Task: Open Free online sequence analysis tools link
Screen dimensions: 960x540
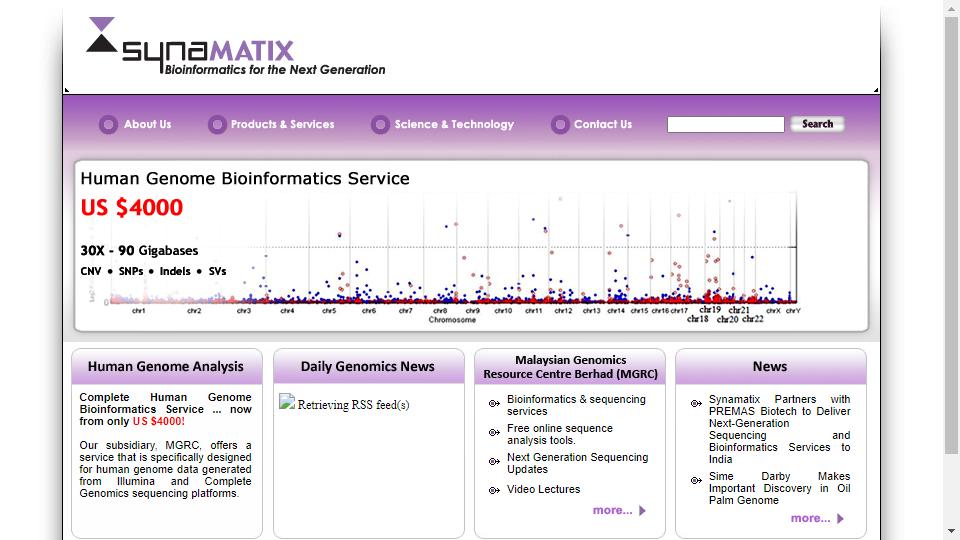Action: pos(560,434)
